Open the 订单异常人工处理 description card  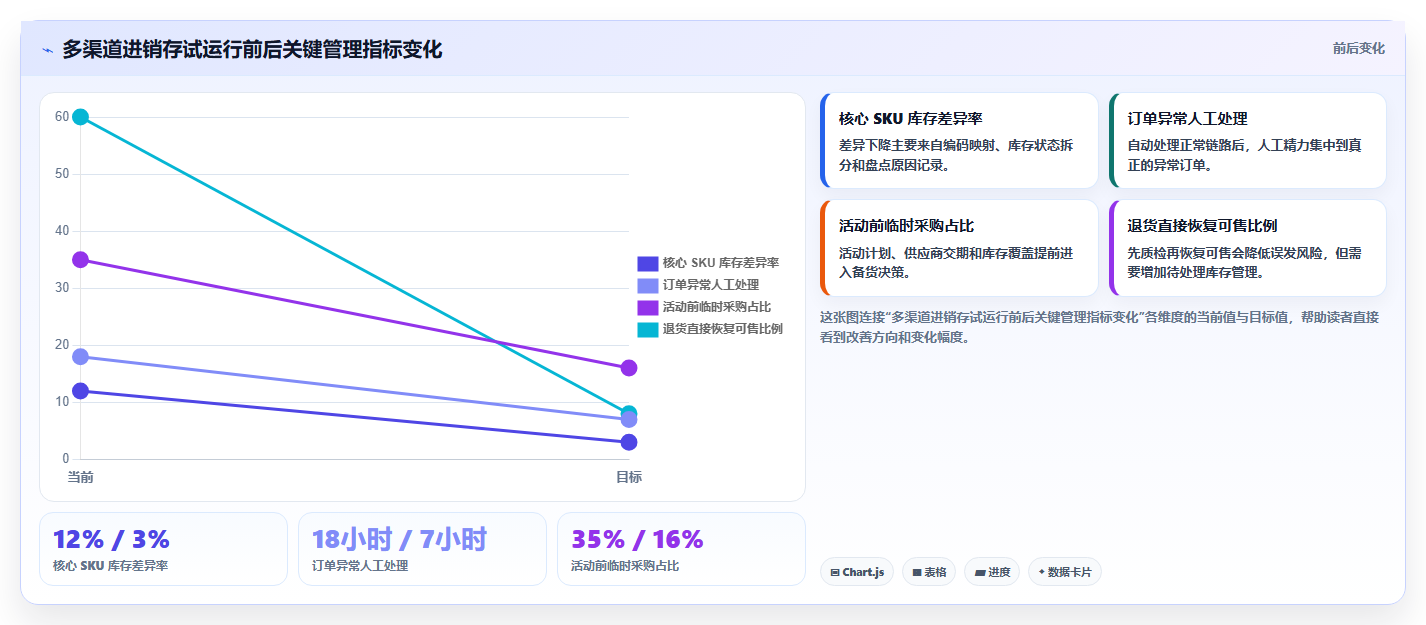(x=1248, y=141)
